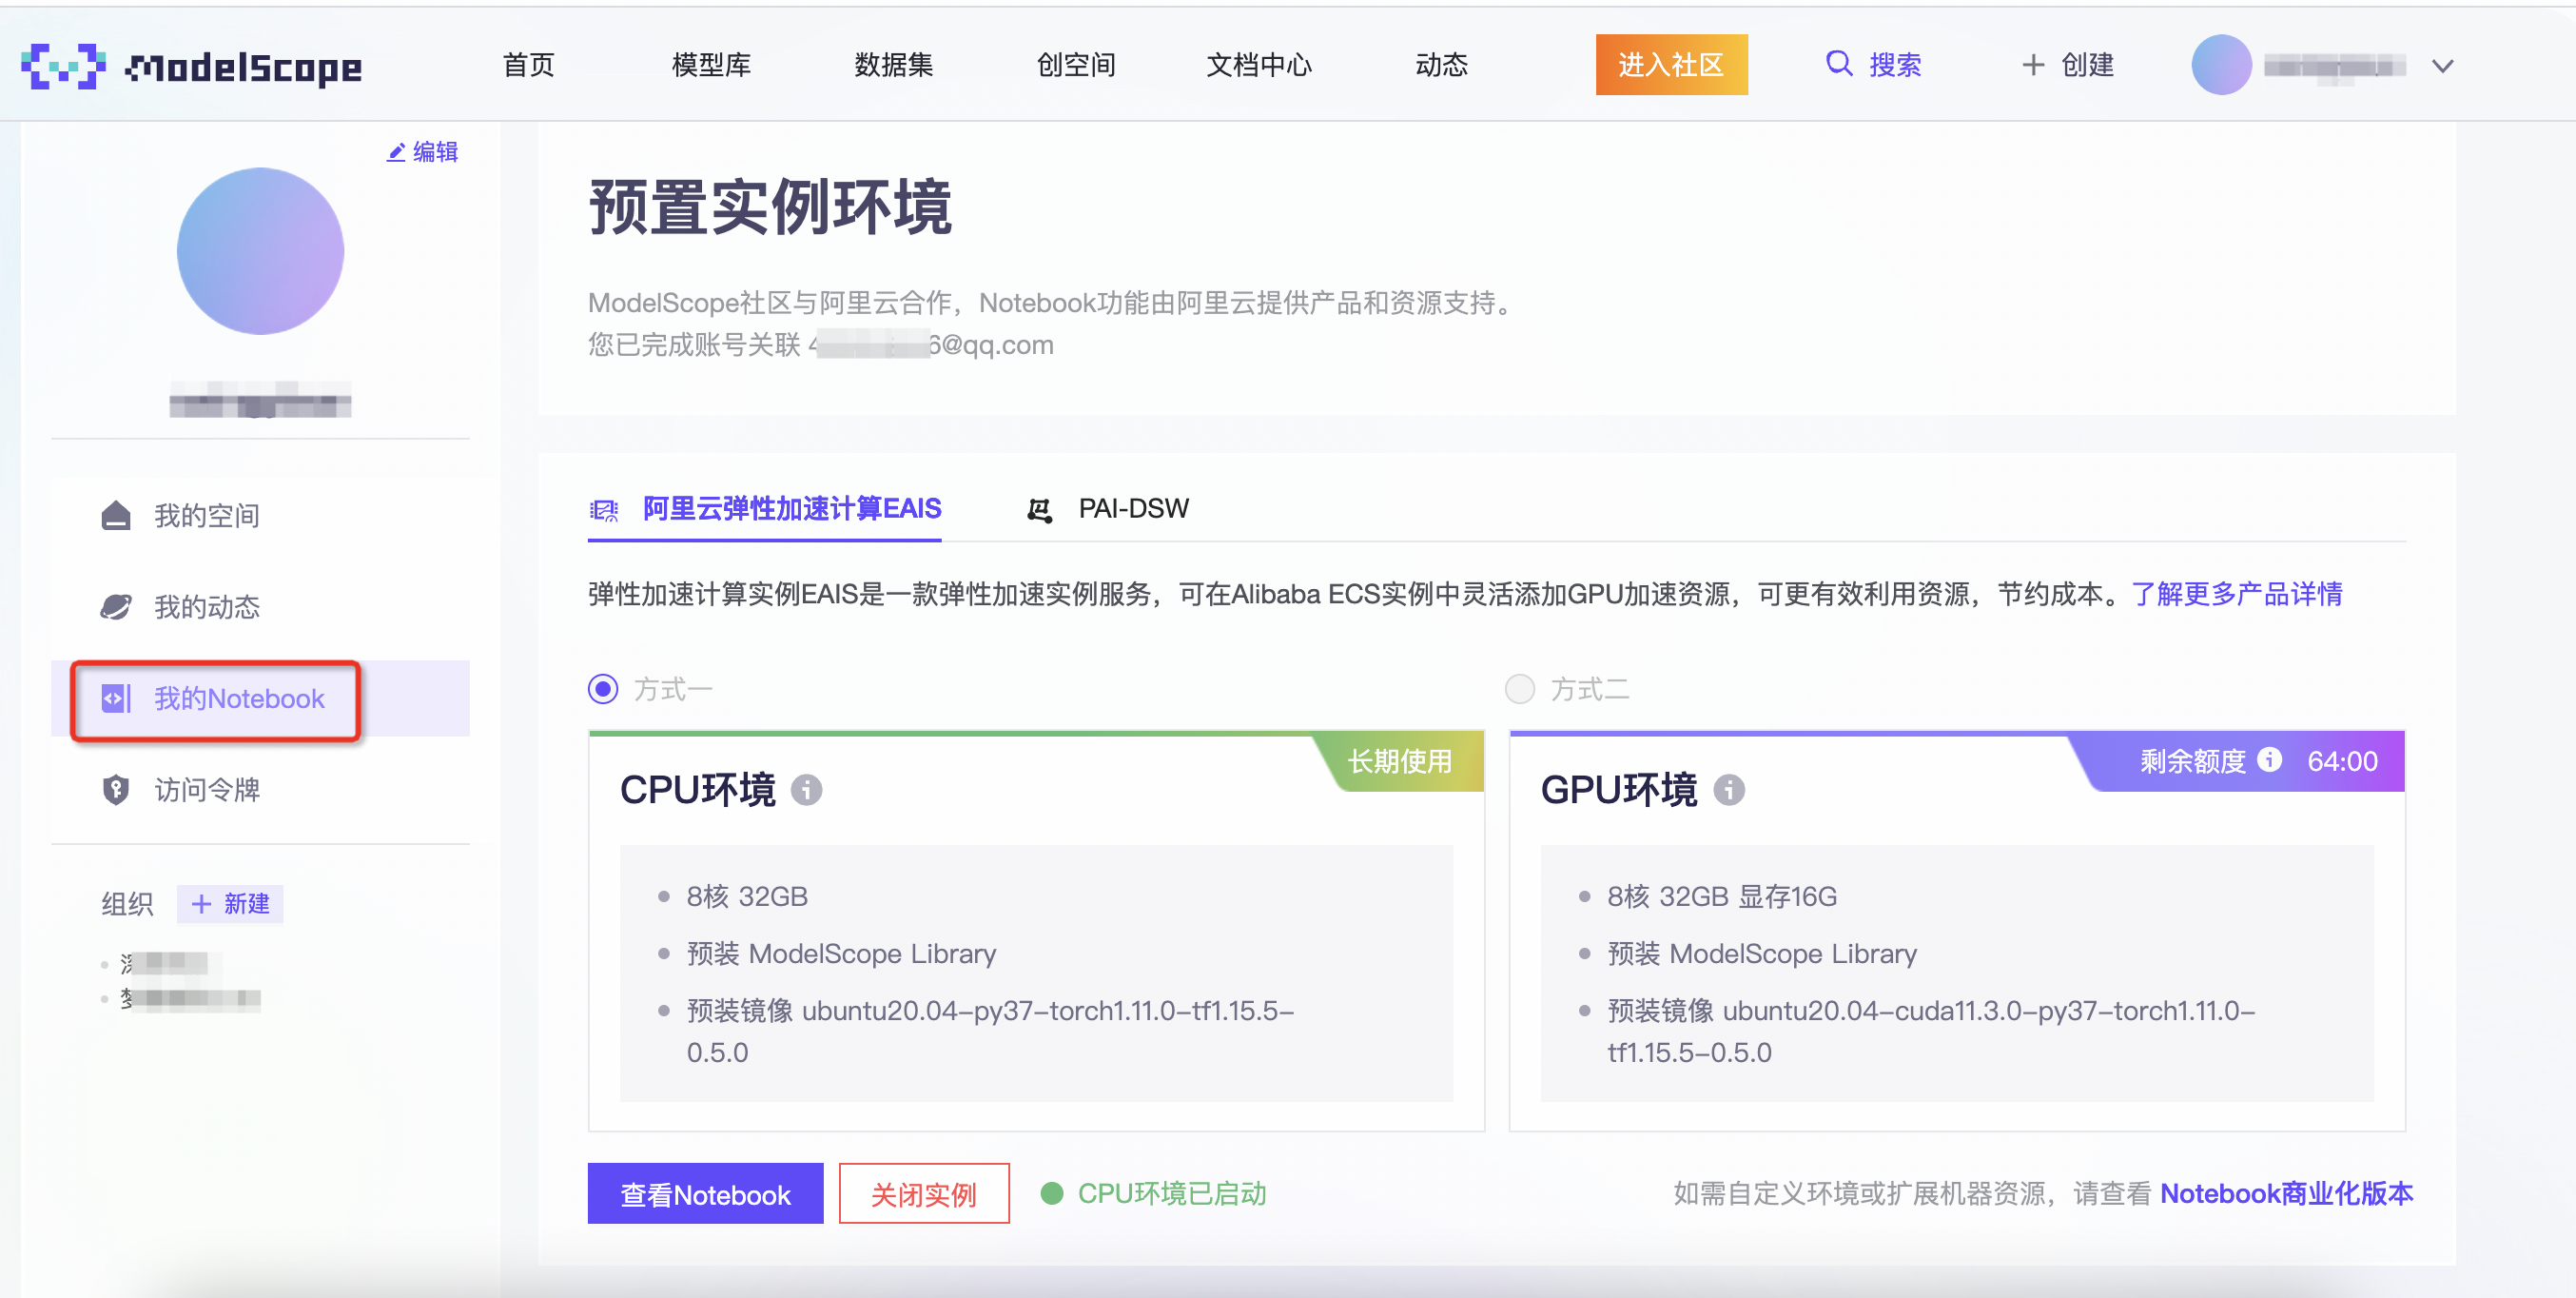Open 我的动态 in the sidebar
2576x1298 pixels.
(x=260, y=607)
